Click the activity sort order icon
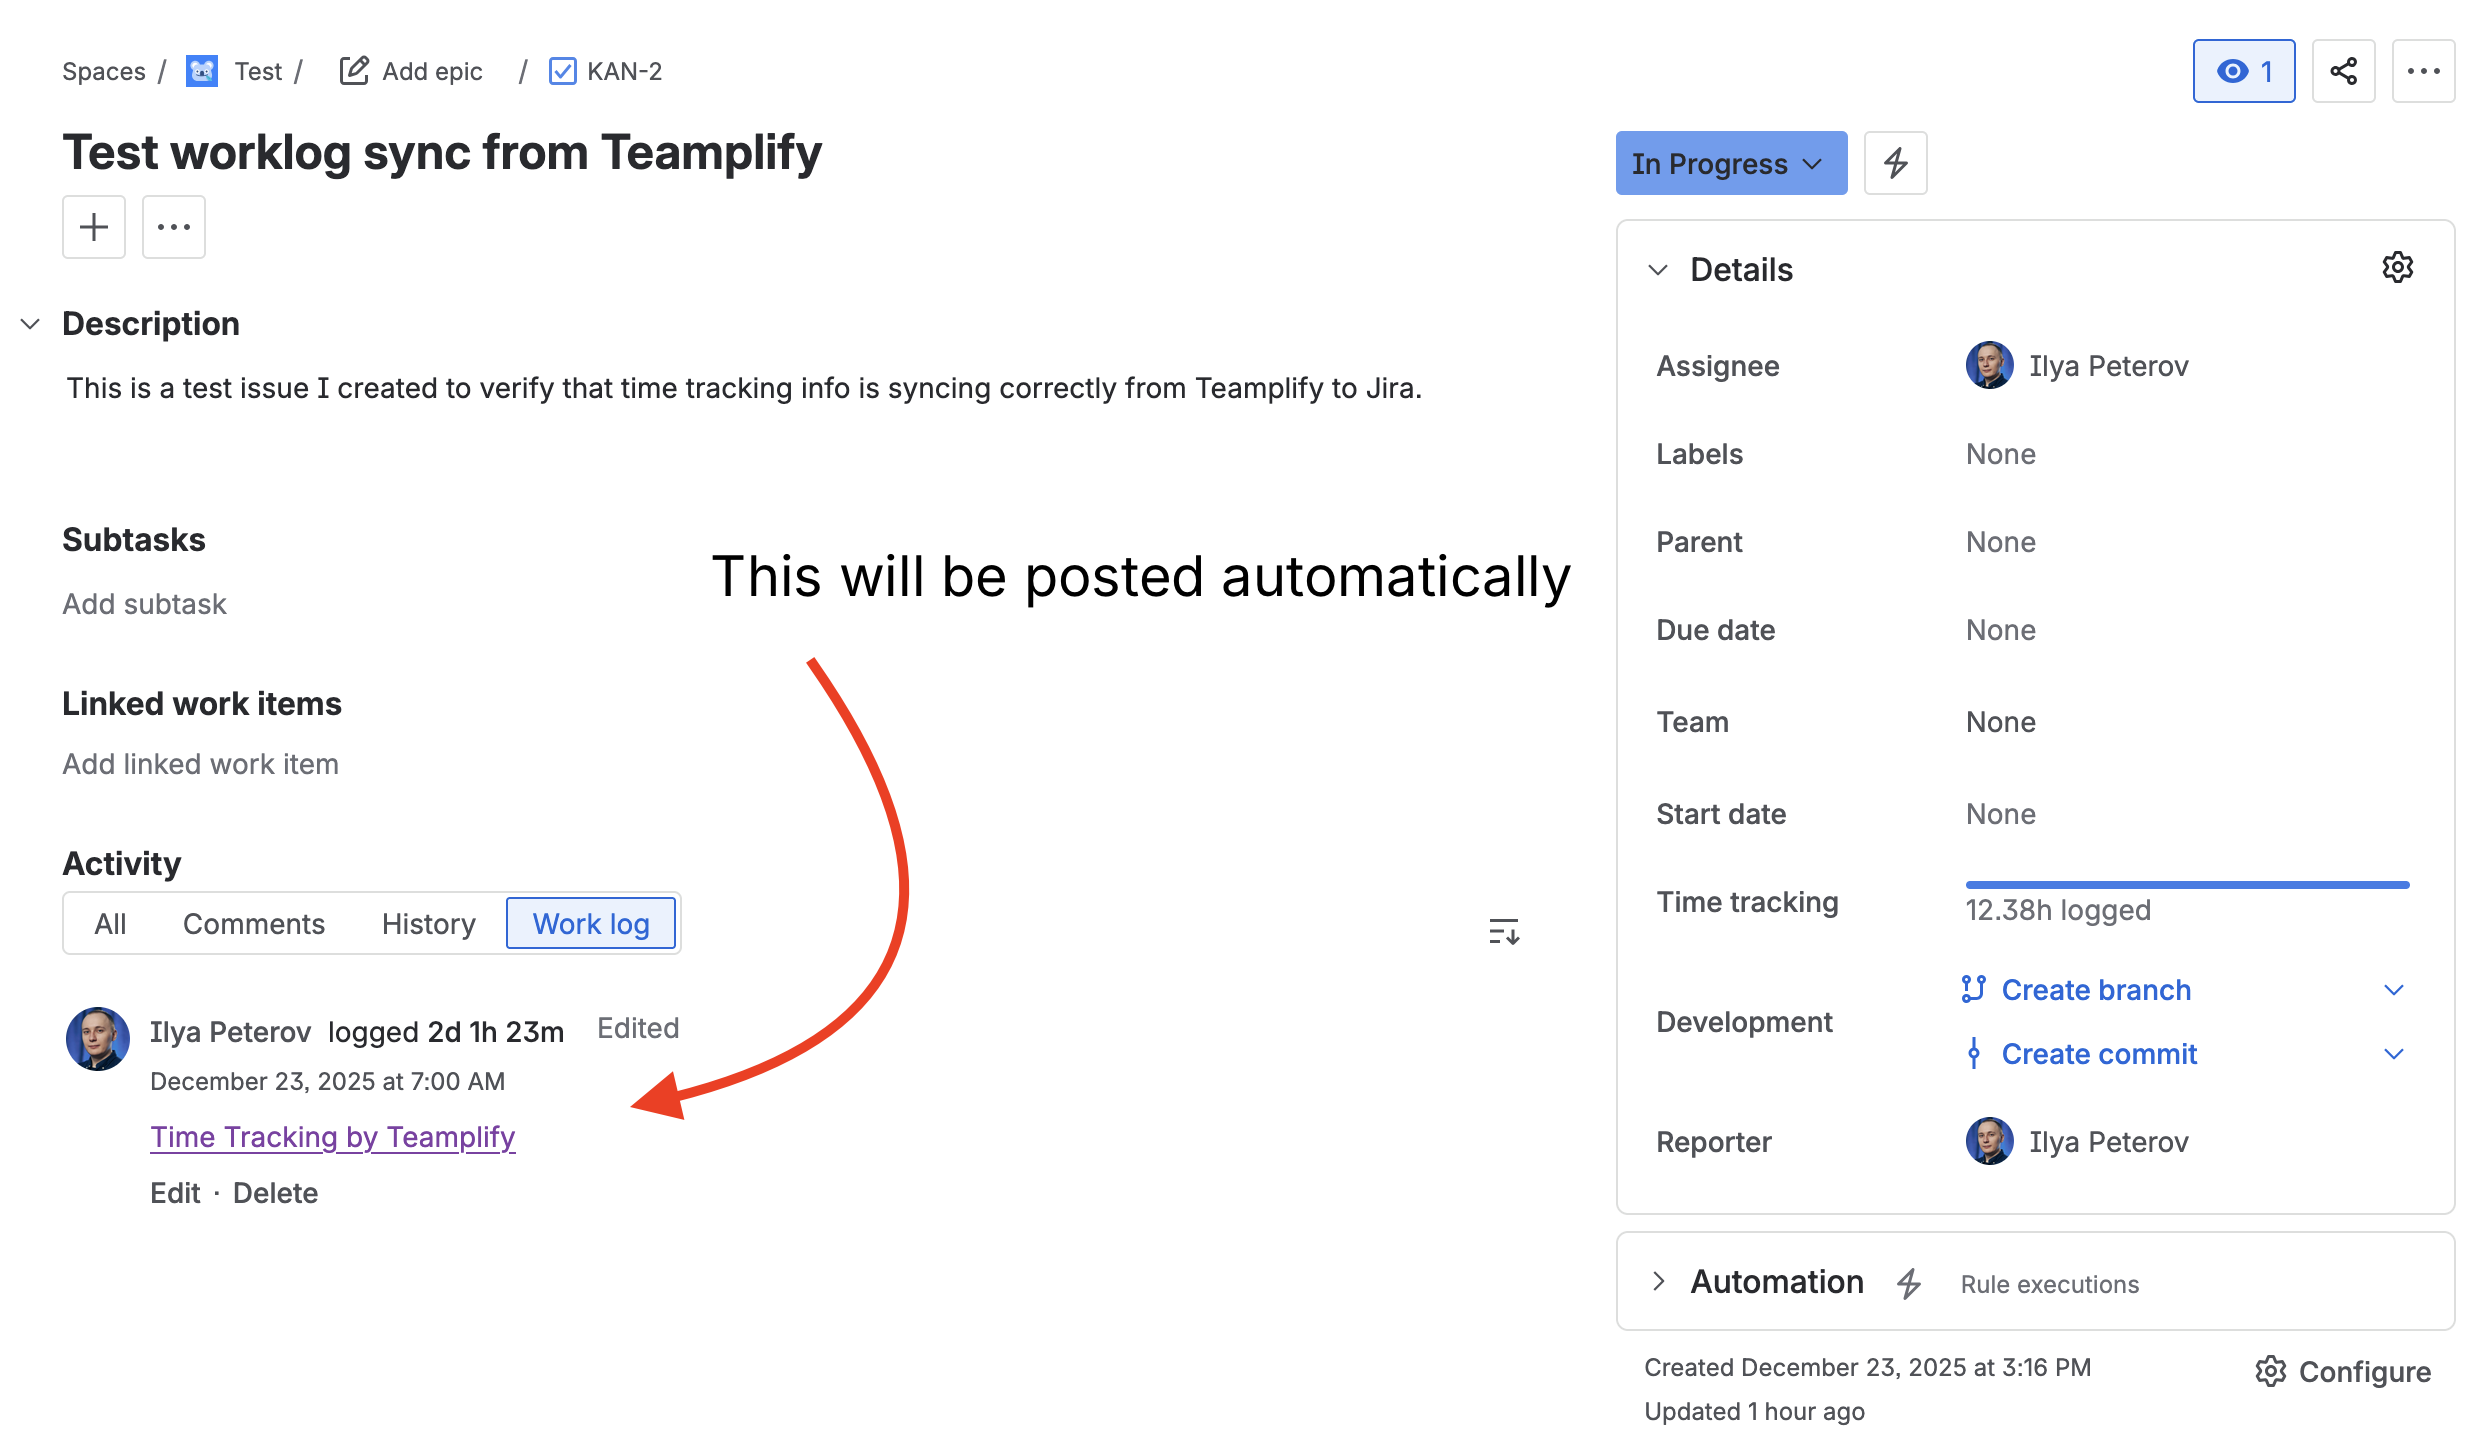The width and height of the screenshot is (2472, 1450). tap(1503, 932)
